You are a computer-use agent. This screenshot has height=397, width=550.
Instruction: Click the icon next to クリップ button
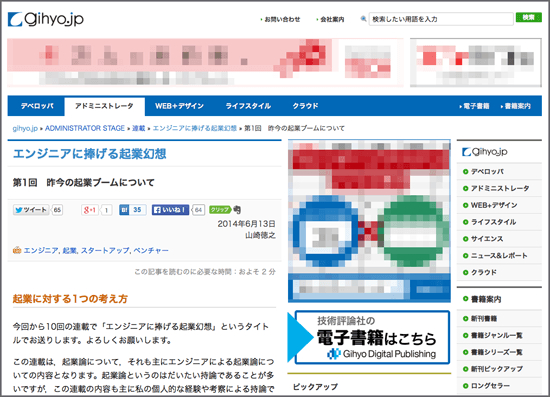coord(237,210)
